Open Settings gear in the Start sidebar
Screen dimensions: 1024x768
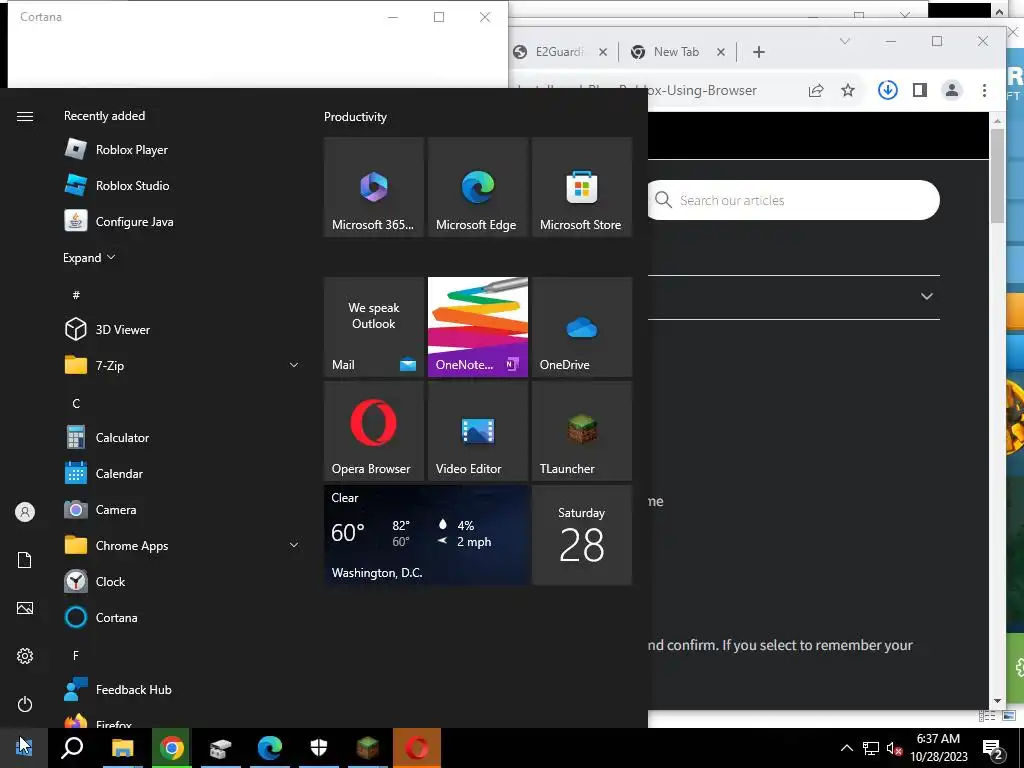(x=25, y=656)
